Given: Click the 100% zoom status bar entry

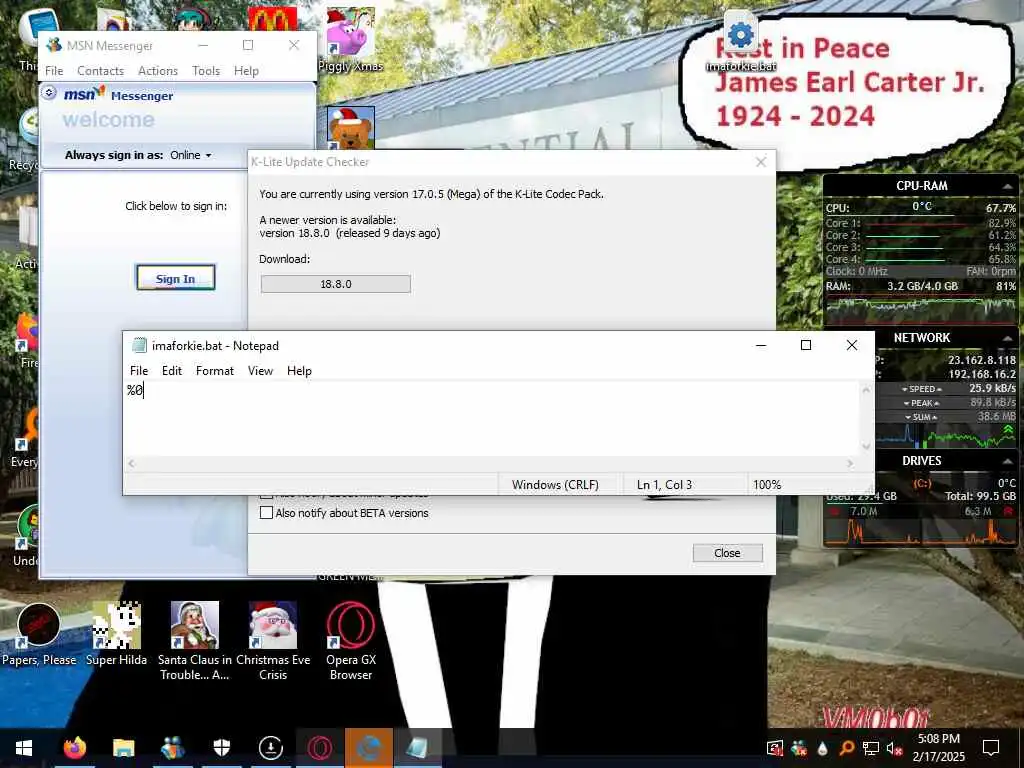Looking at the screenshot, I should point(767,485).
